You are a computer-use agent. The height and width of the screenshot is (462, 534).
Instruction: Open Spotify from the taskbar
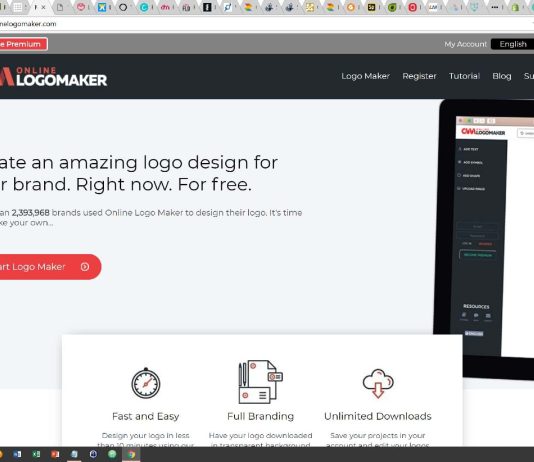click(x=112, y=454)
